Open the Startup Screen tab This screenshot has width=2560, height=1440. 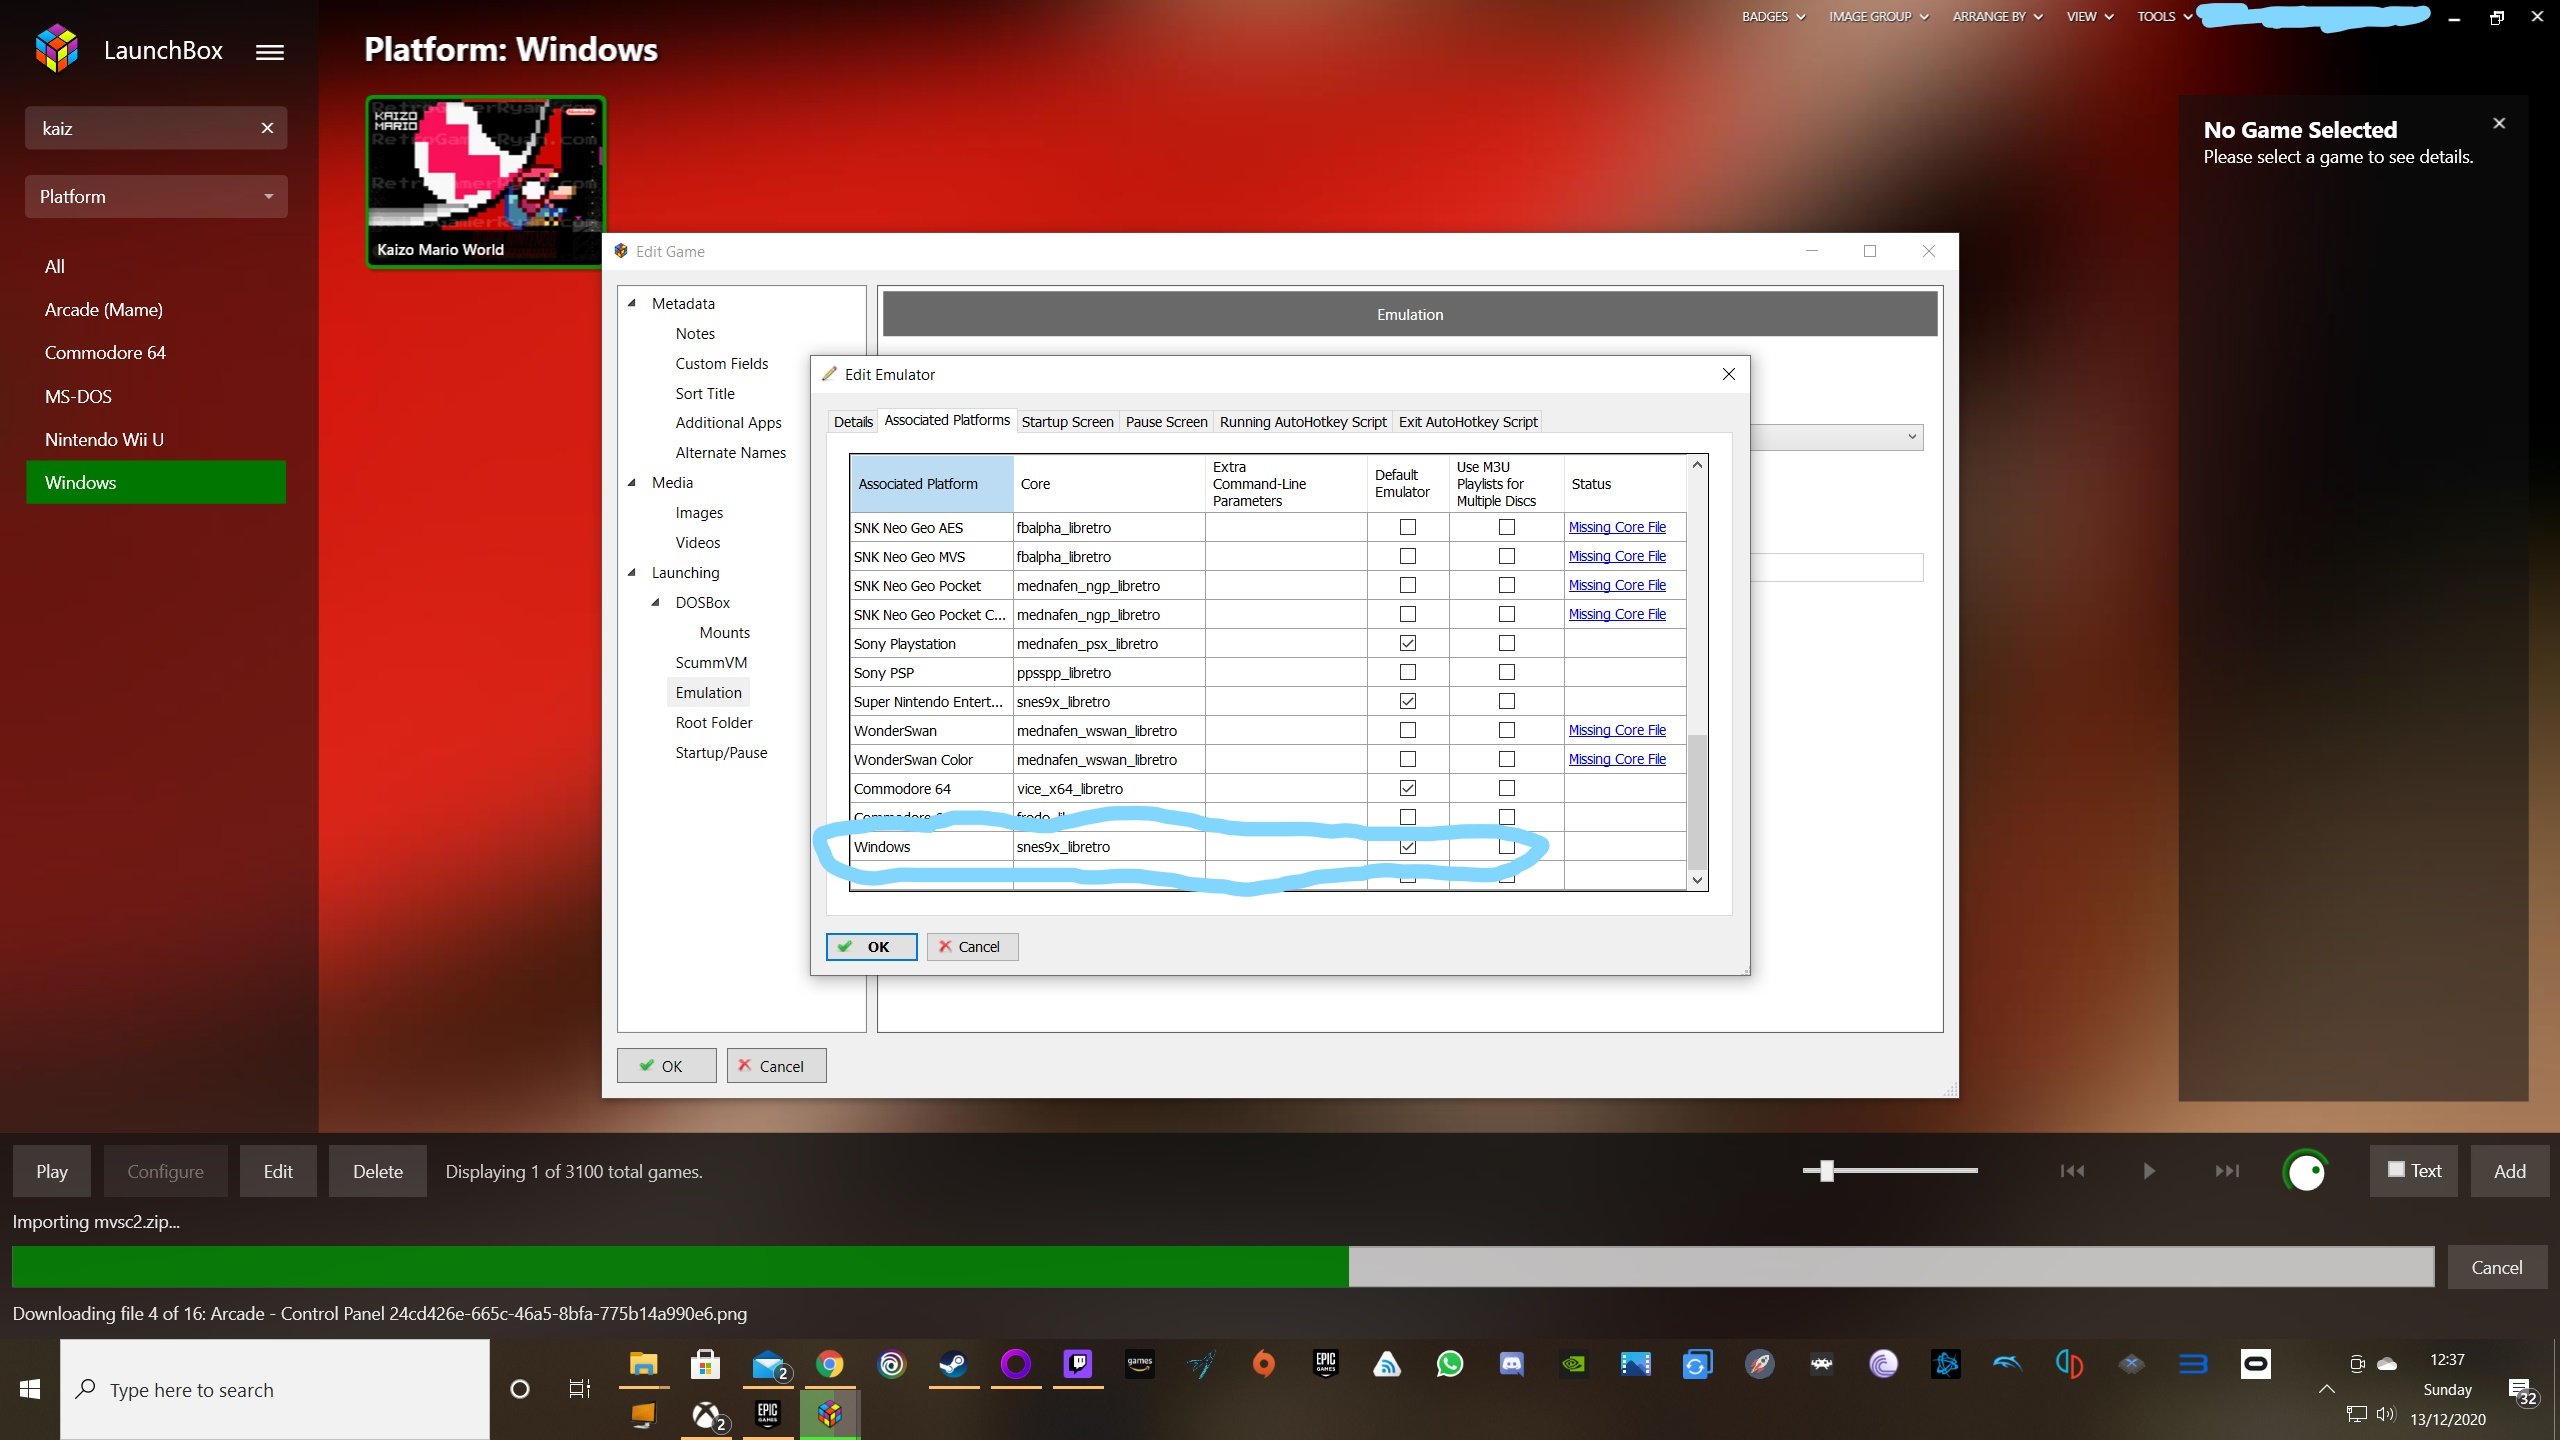click(1067, 422)
